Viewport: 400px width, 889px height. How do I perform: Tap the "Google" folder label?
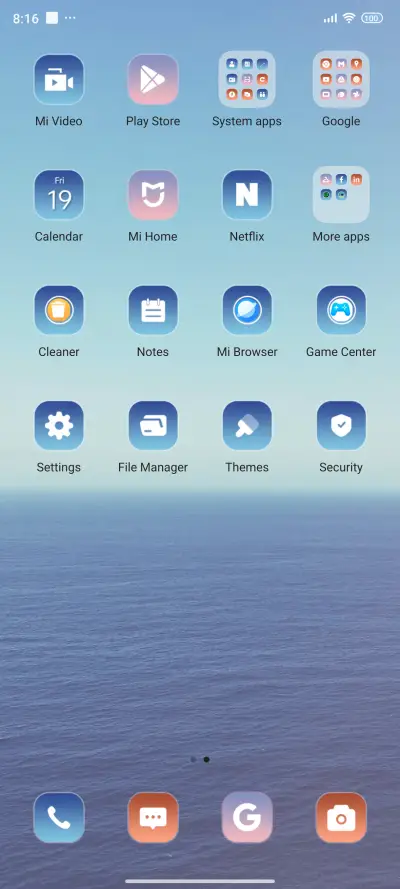tap(341, 121)
